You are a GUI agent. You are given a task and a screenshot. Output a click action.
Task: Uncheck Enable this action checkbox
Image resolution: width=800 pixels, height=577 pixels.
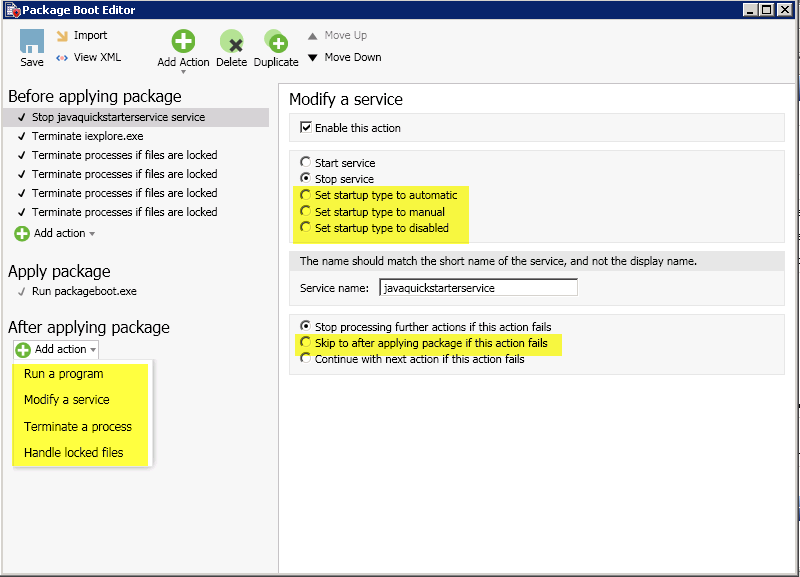[x=306, y=128]
